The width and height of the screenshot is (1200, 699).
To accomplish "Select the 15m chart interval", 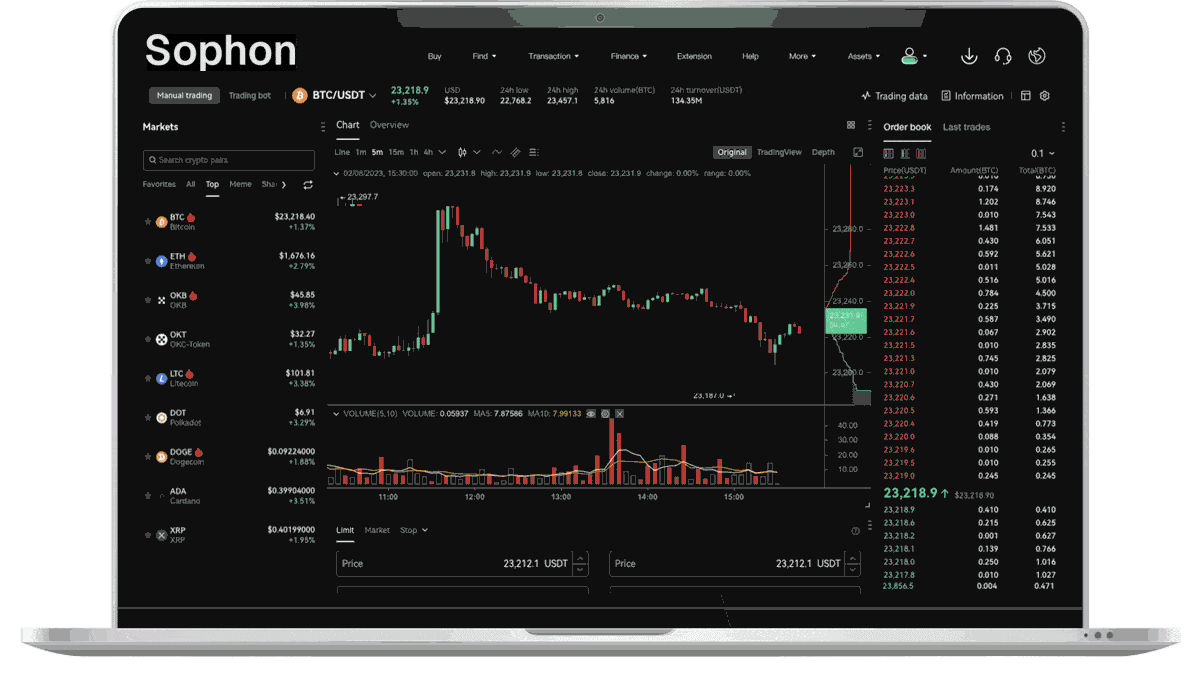I will point(396,152).
